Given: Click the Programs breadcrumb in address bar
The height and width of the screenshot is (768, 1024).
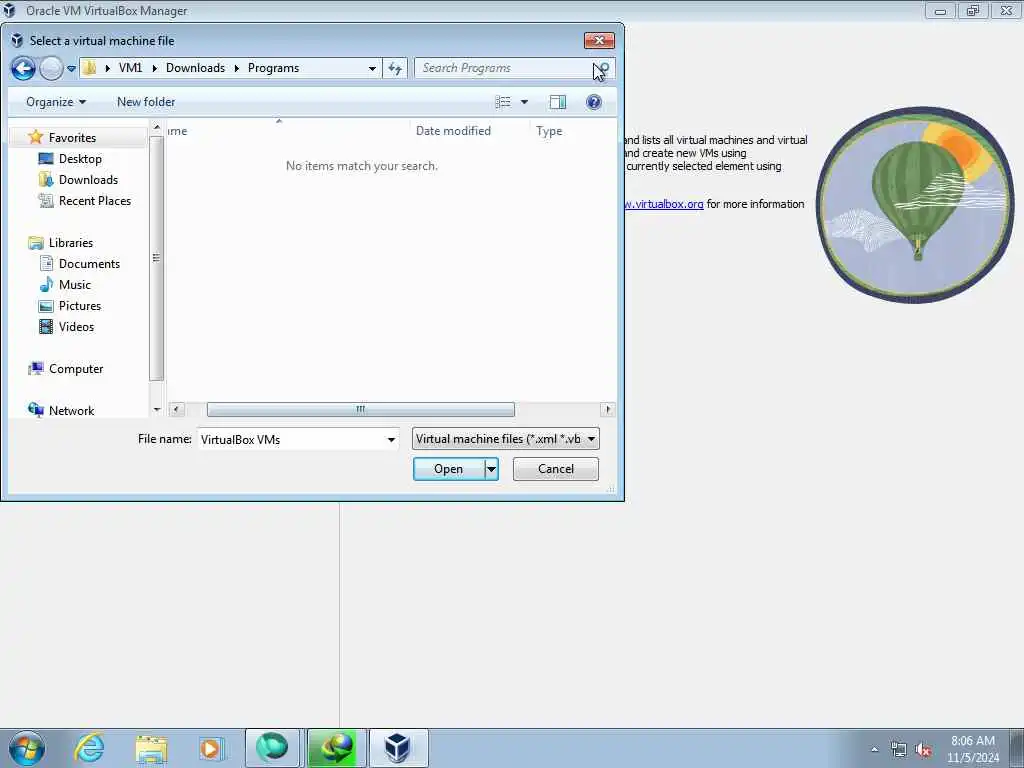Looking at the screenshot, I should pyautogui.click(x=273, y=68).
